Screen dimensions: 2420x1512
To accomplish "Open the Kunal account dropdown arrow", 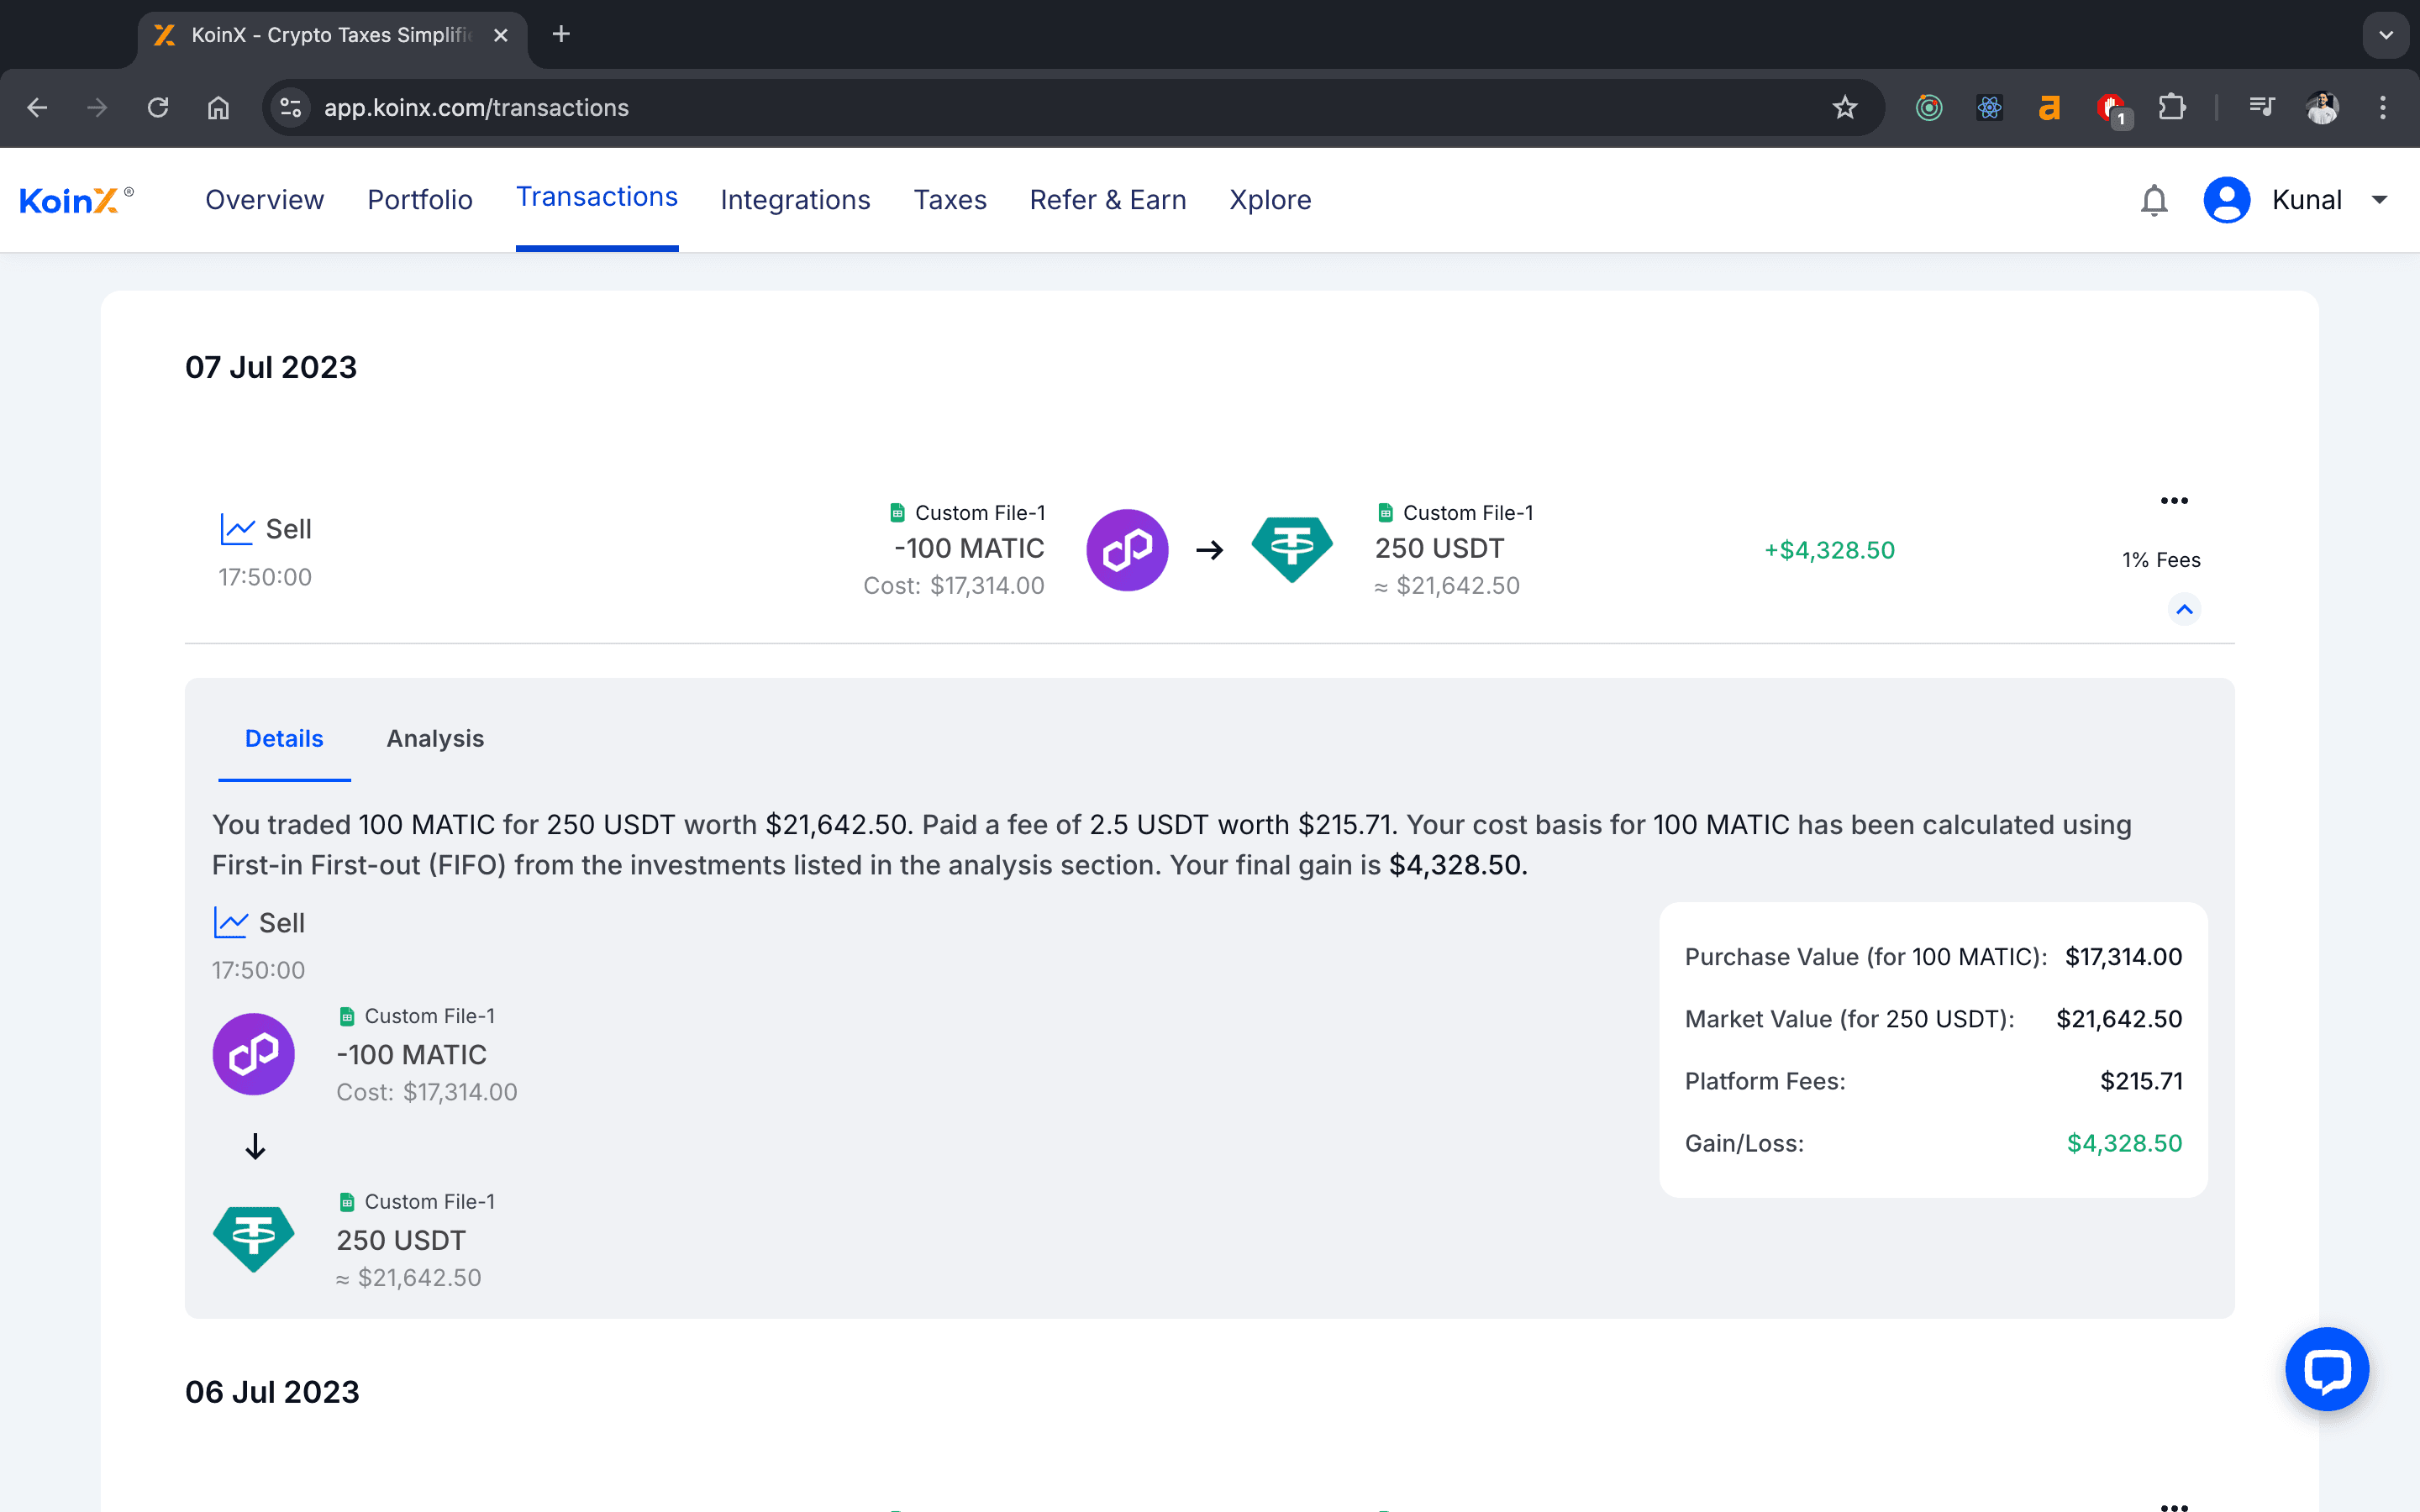I will [x=2380, y=200].
